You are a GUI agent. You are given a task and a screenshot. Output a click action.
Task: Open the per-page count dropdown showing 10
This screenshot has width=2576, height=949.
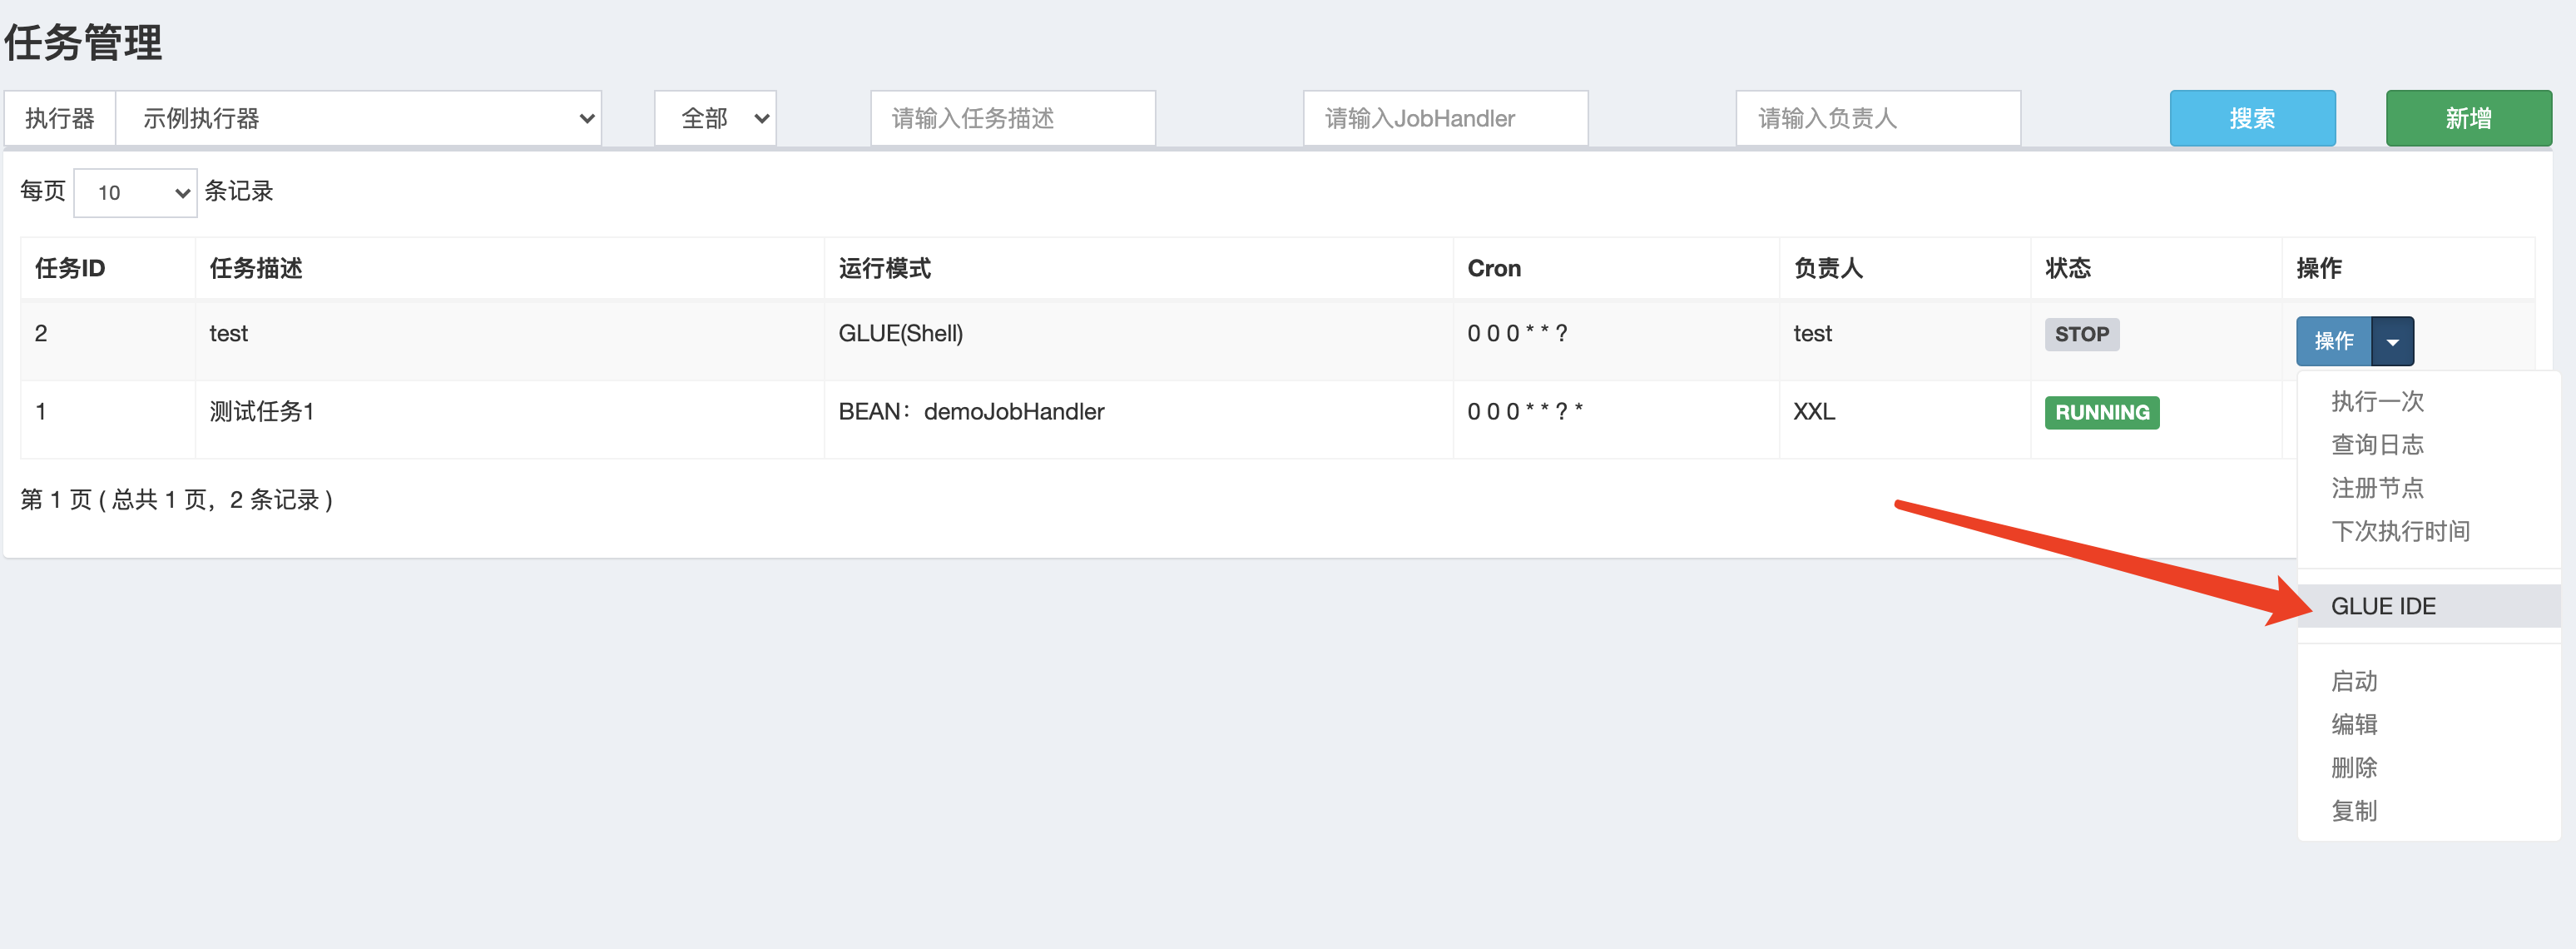click(135, 192)
